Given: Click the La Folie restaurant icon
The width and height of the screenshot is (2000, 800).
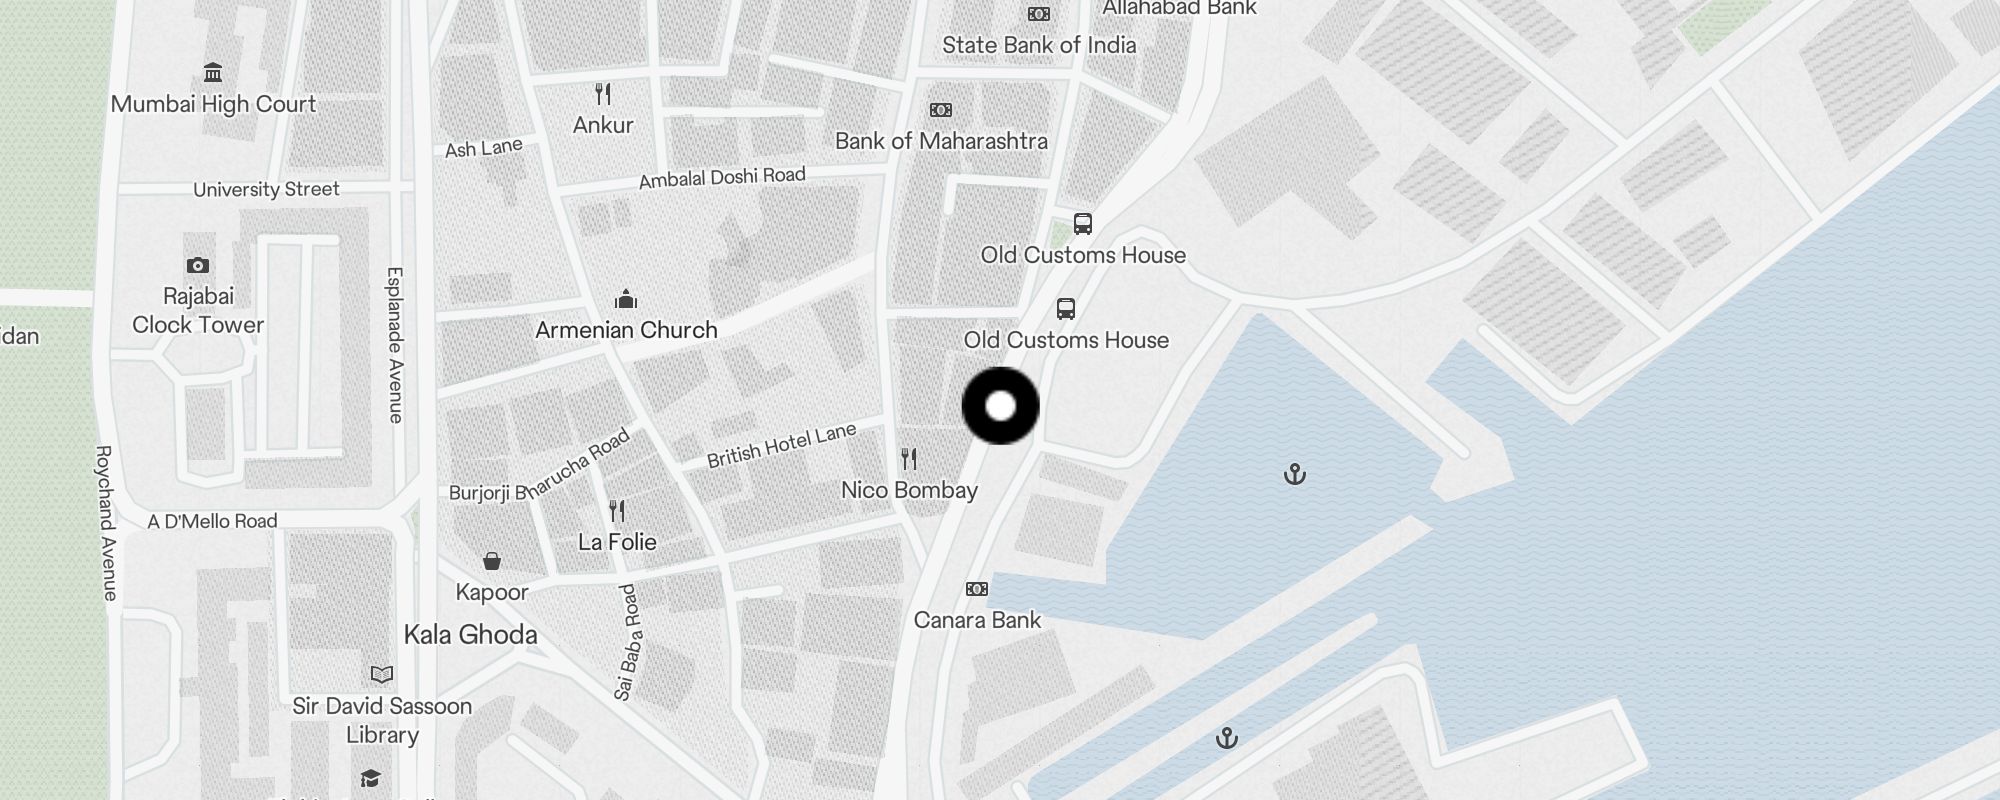Looking at the screenshot, I should [617, 511].
